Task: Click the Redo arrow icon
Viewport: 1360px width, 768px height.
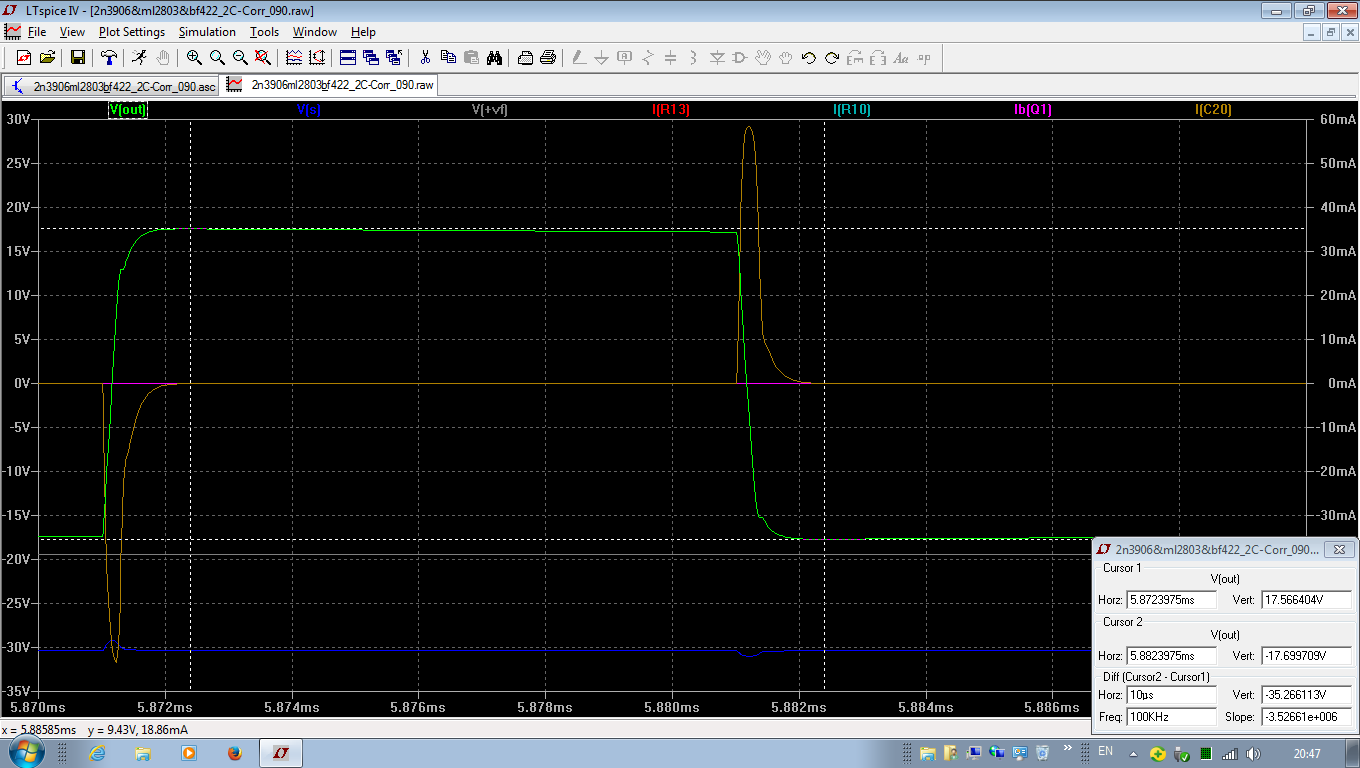Action: [x=832, y=58]
